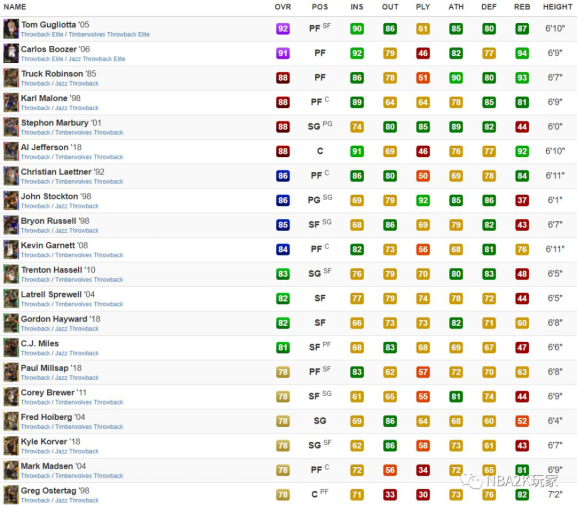Open the Paul Millsap '18 name link

51,368
